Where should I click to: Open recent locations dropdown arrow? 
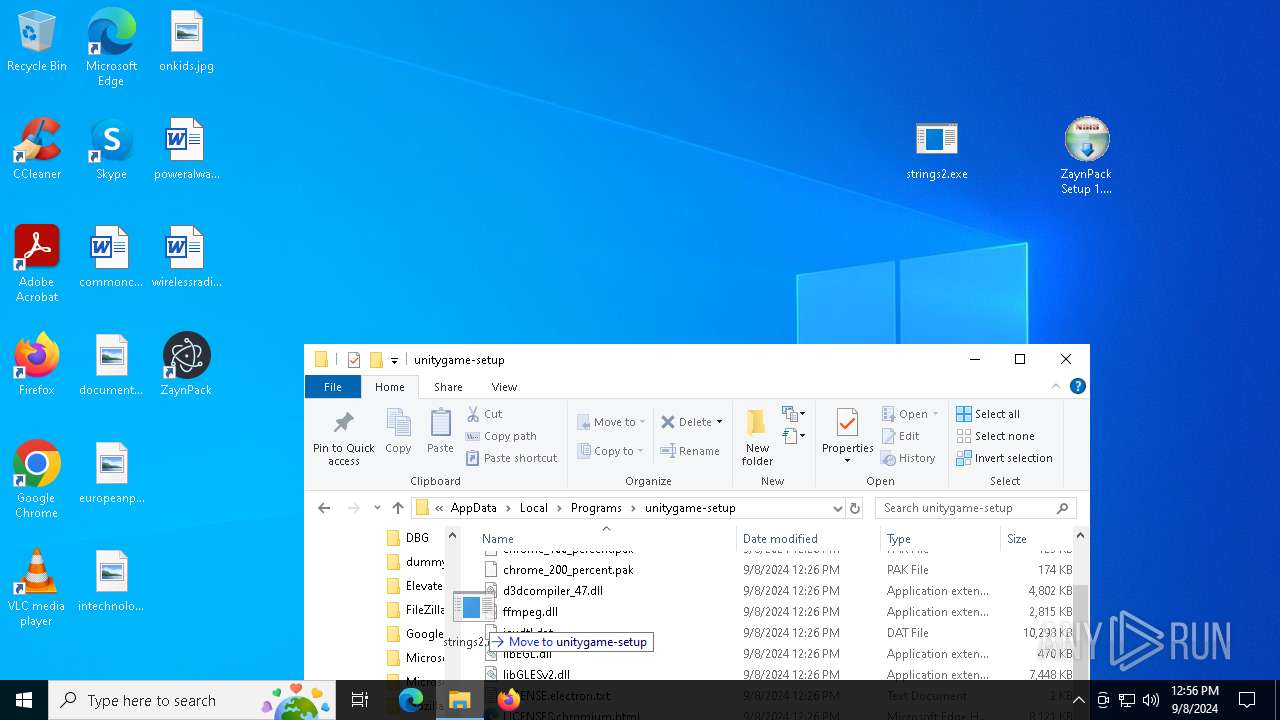[x=377, y=508]
